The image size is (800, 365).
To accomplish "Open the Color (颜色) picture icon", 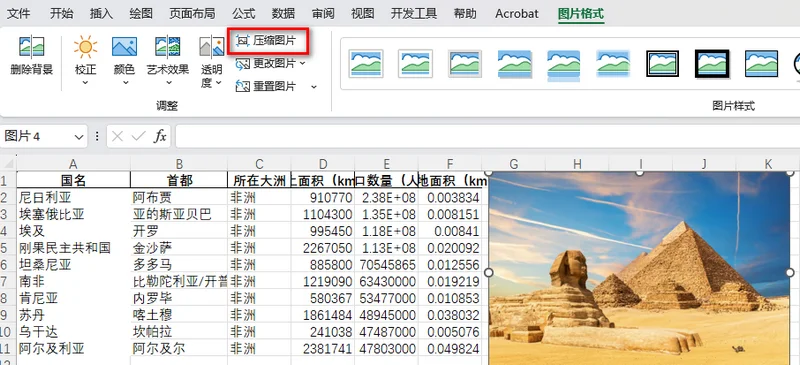I will tap(124, 46).
